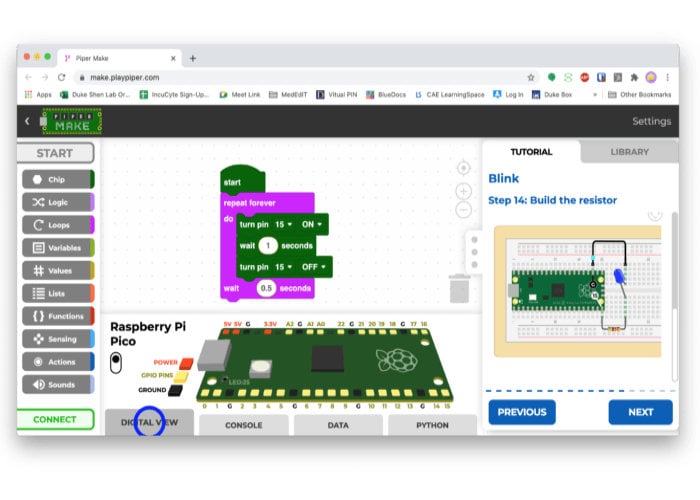This screenshot has width=700, height=500.
Task: Open BlueDocs bookmark
Action: tap(386, 95)
